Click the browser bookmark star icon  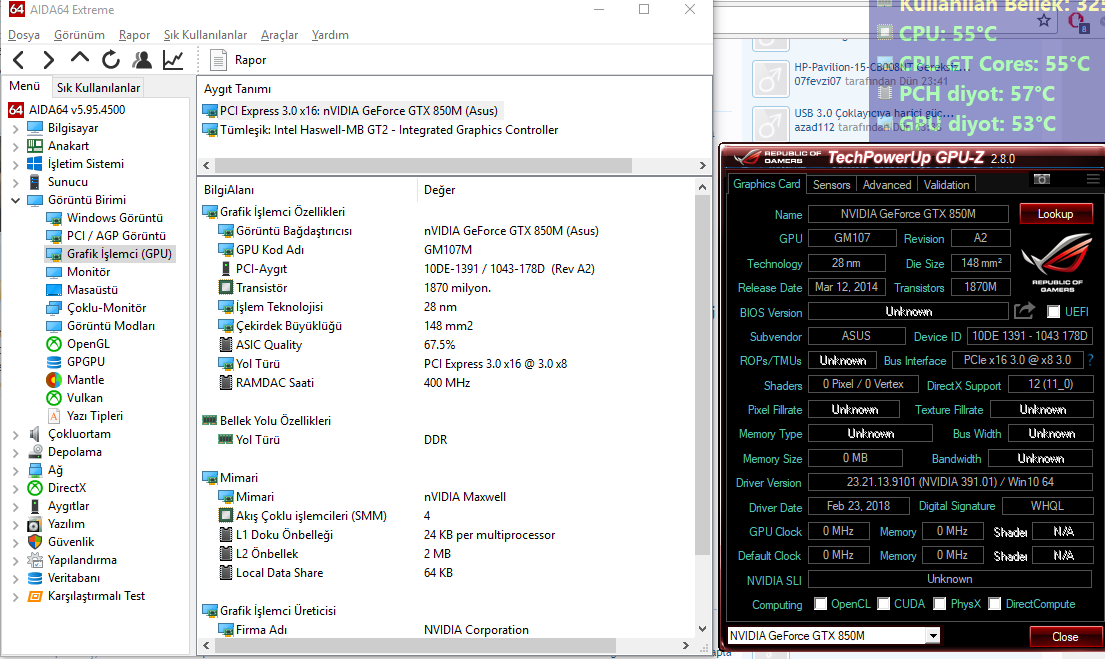click(1044, 20)
